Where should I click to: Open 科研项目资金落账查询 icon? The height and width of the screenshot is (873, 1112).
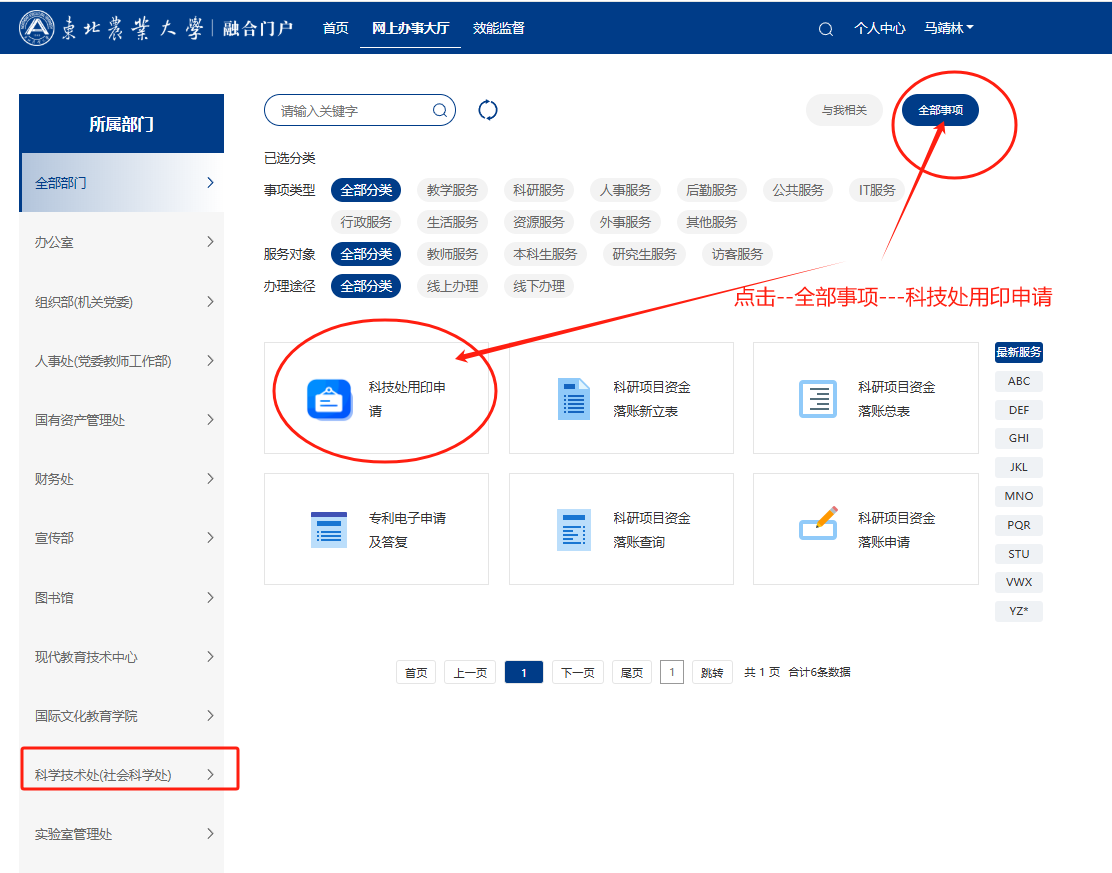pyautogui.click(x=573, y=529)
